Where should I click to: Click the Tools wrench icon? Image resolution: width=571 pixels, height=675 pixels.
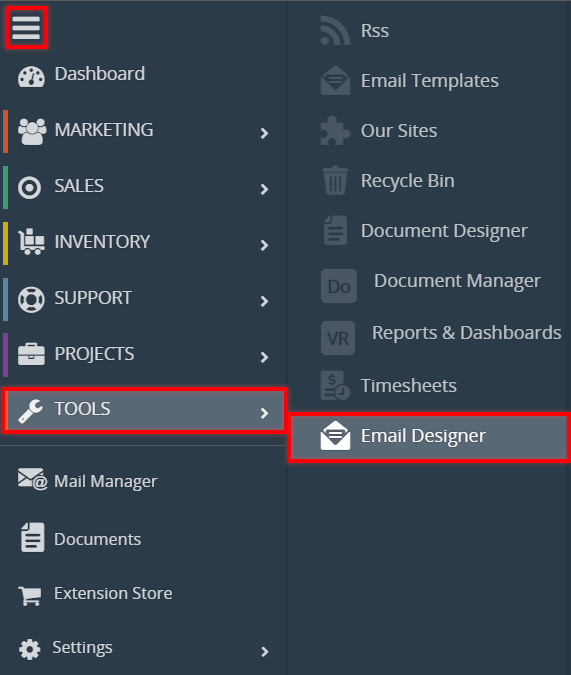pyautogui.click(x=31, y=411)
